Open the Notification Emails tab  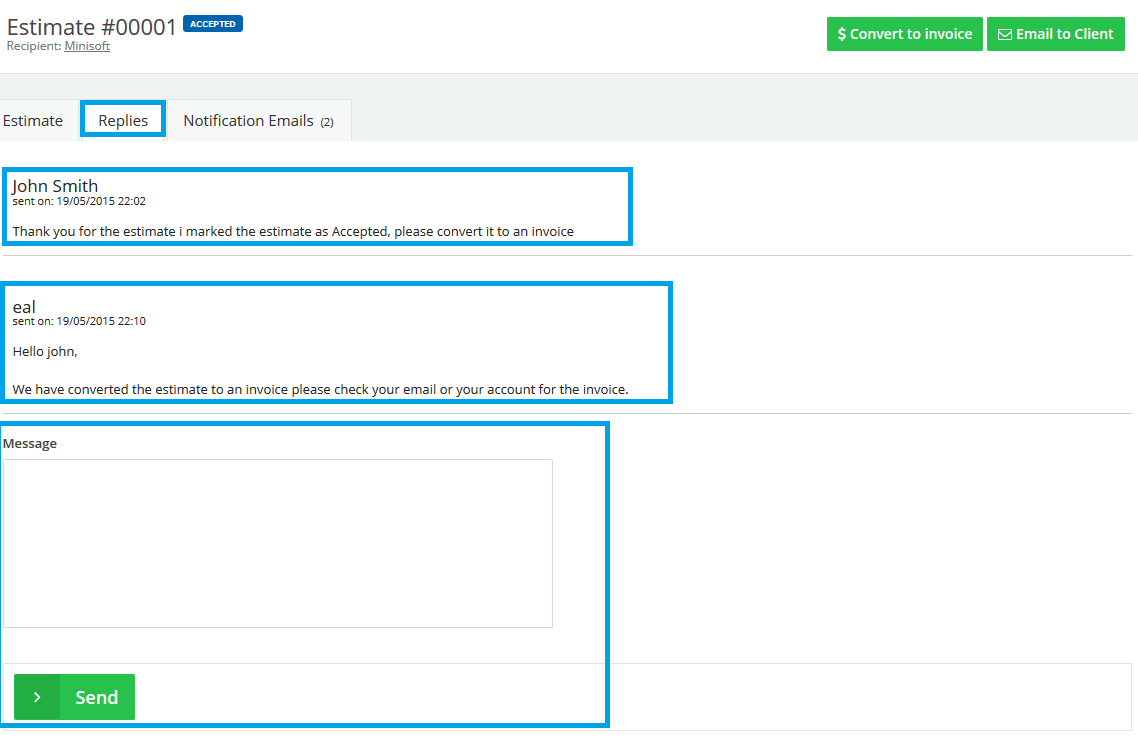[249, 121]
